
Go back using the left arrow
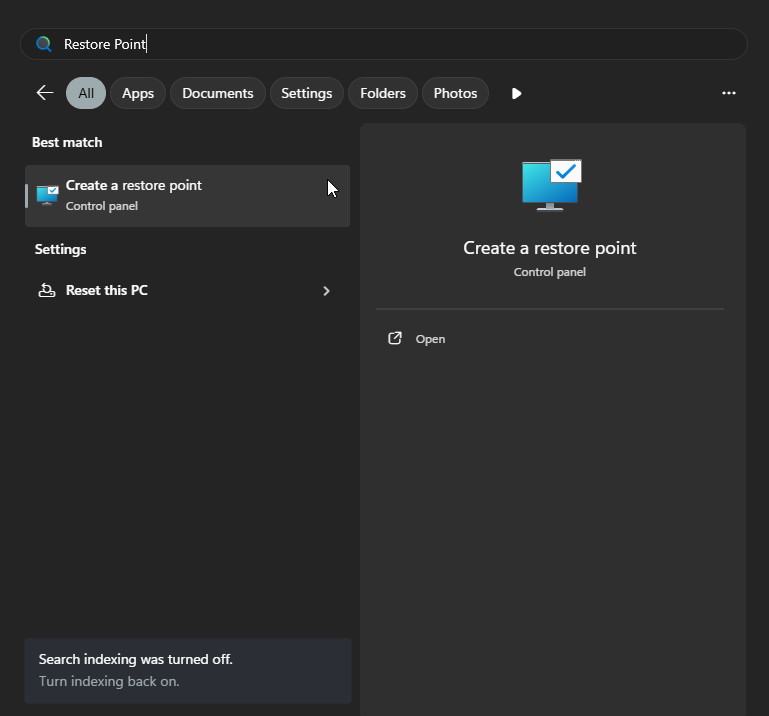pos(45,93)
